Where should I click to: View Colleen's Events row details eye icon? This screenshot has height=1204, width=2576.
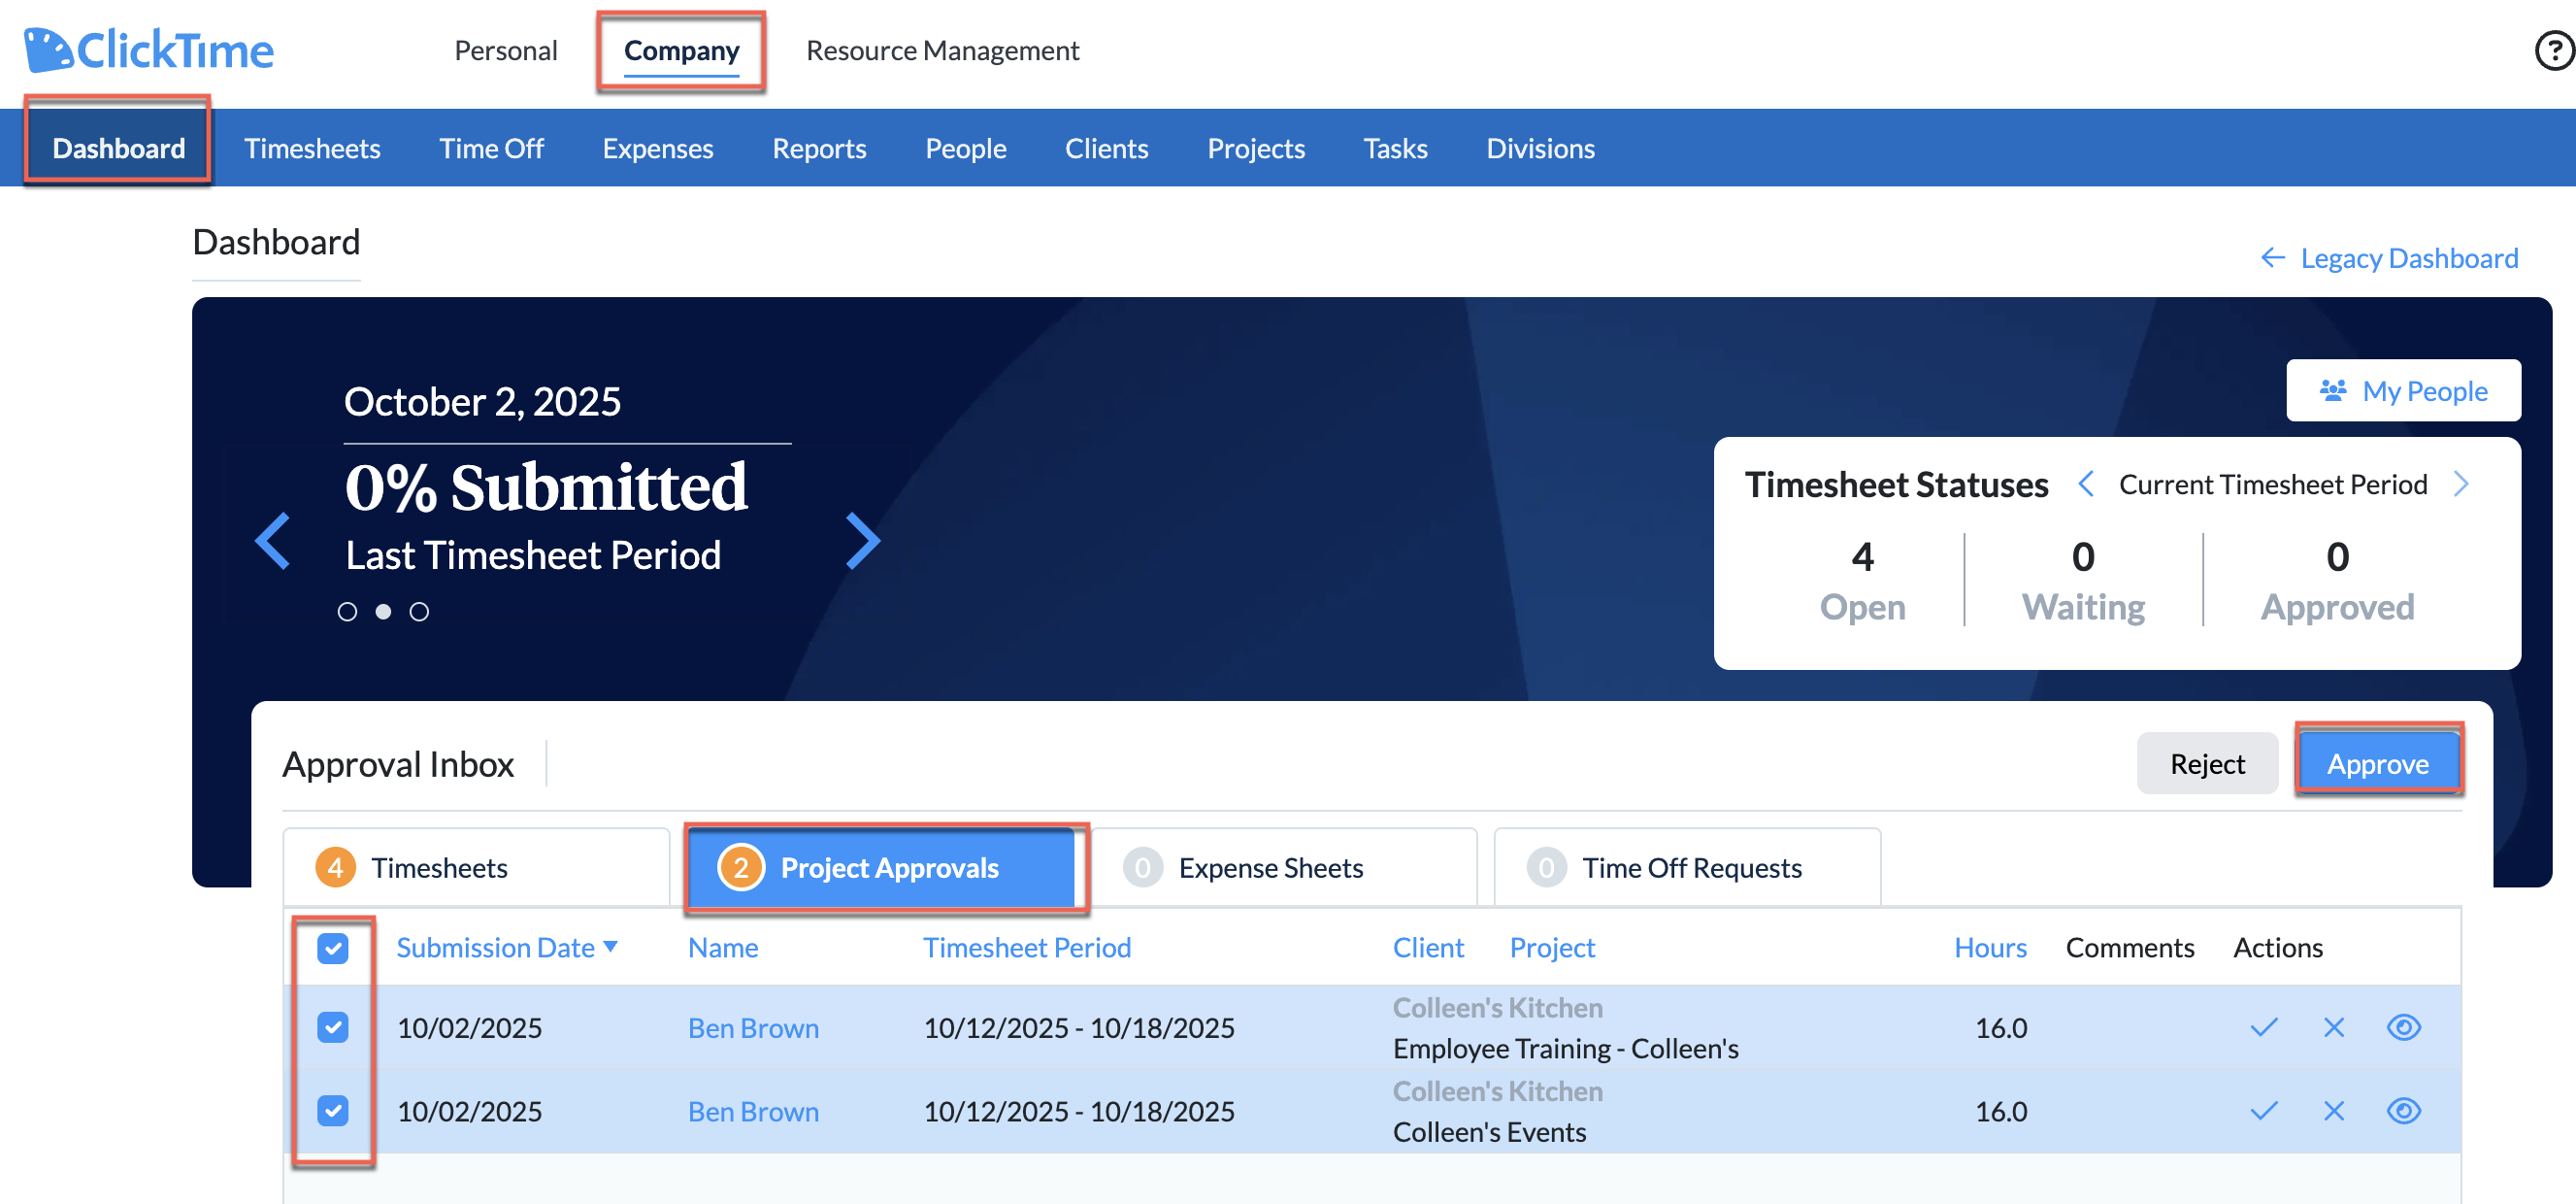click(2404, 1110)
